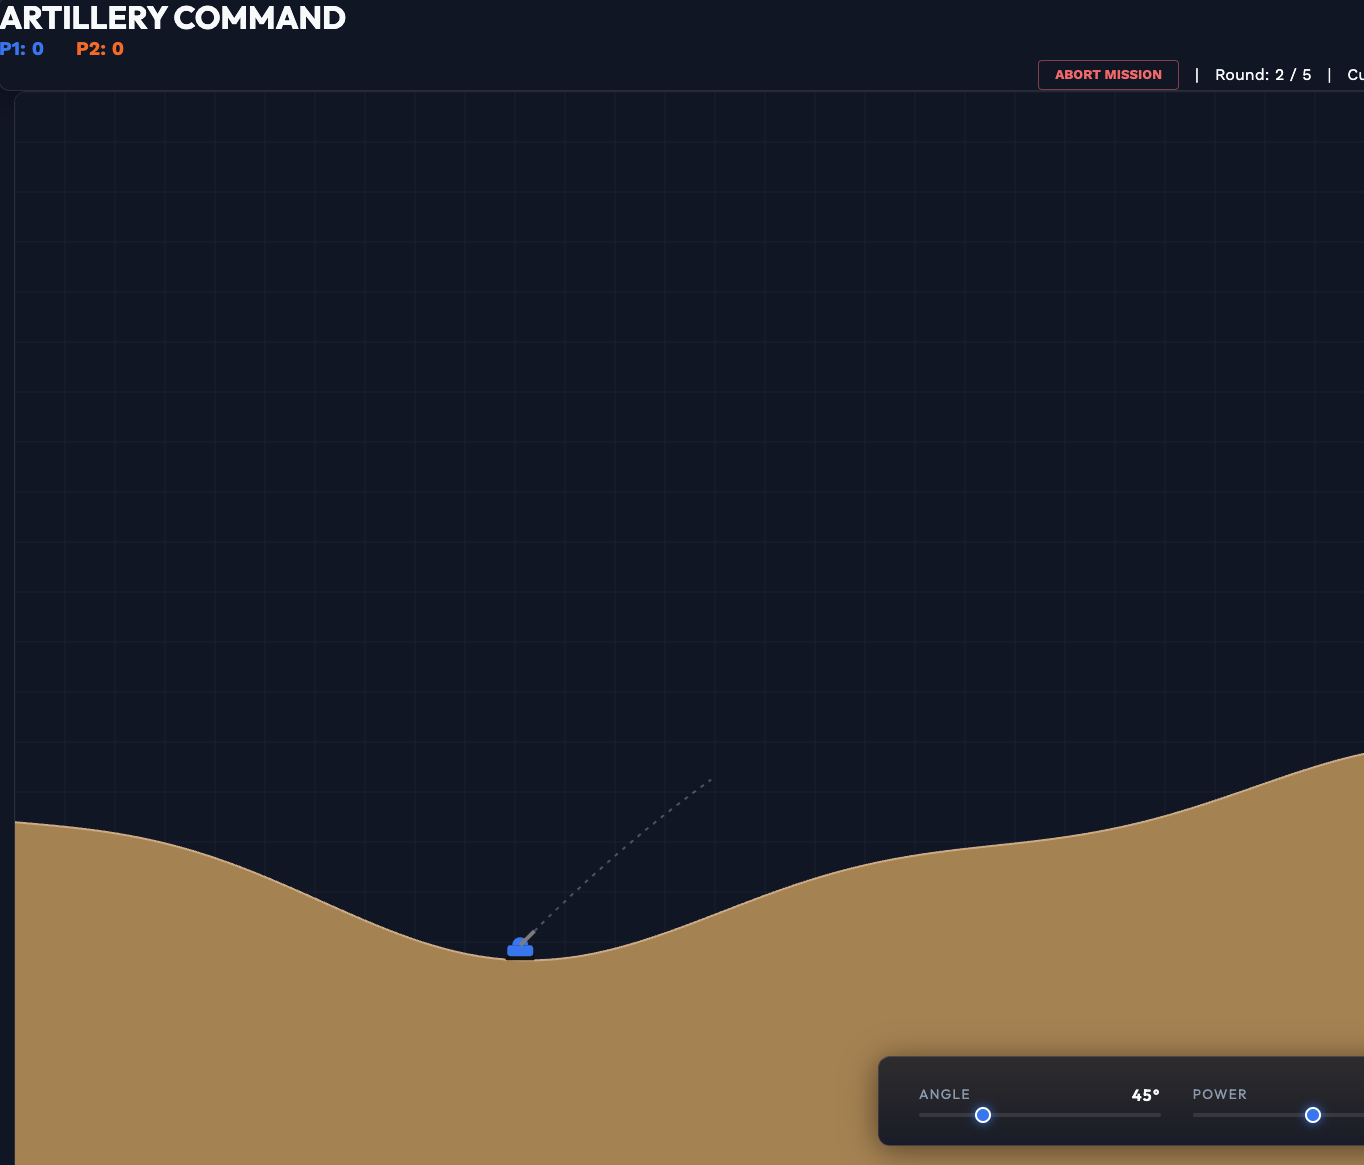
Task: Click the P1 score label
Action: pos(21,48)
